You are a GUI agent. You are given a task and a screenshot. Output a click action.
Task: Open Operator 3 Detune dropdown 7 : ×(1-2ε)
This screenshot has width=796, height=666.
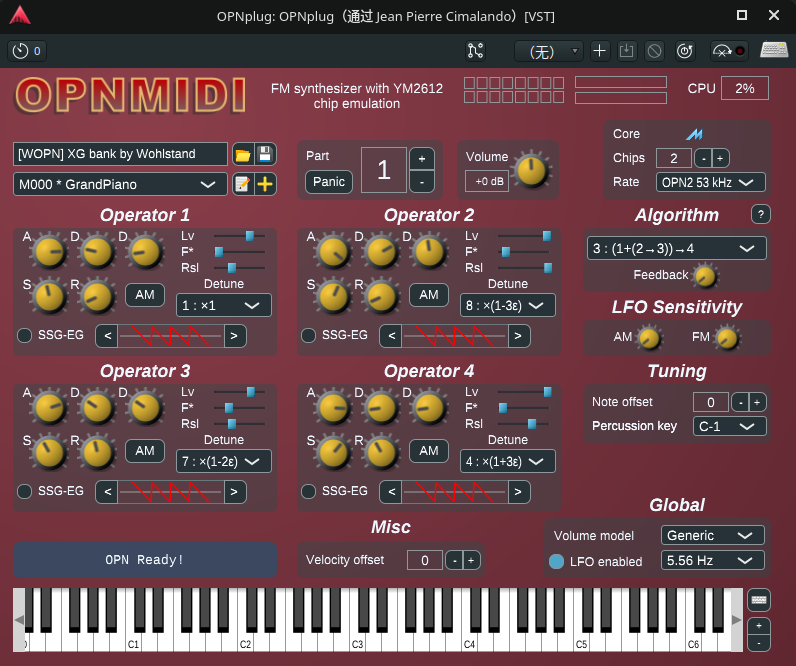224,461
